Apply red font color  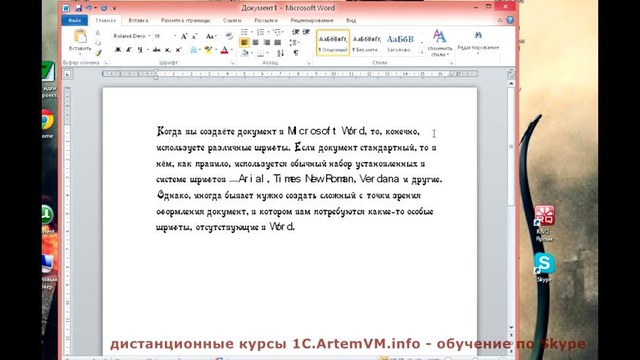[x=224, y=50]
